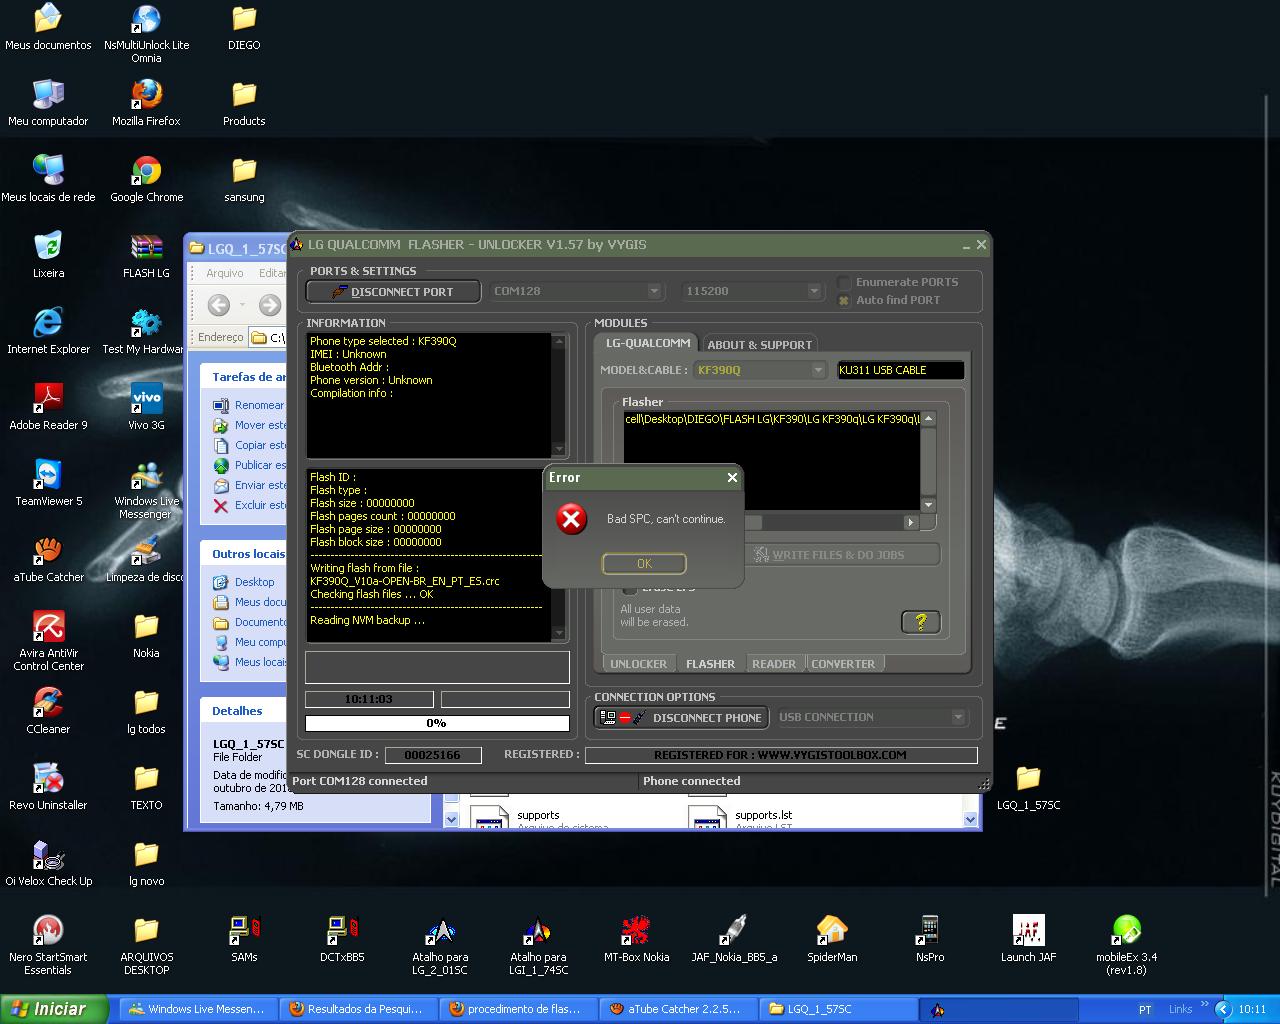This screenshot has height=1024, width=1280.
Task: Open the KF390Q model dropdown
Action: 817,370
